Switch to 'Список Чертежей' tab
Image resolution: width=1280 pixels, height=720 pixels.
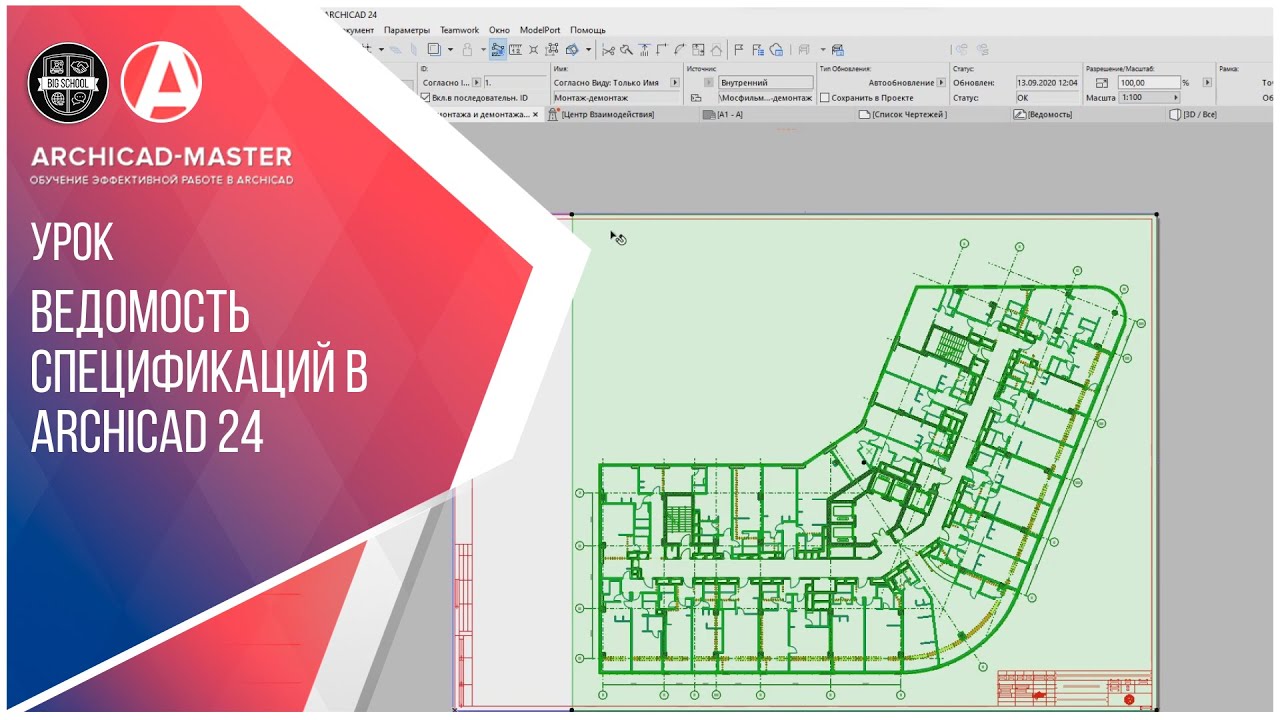pyautogui.click(x=903, y=115)
